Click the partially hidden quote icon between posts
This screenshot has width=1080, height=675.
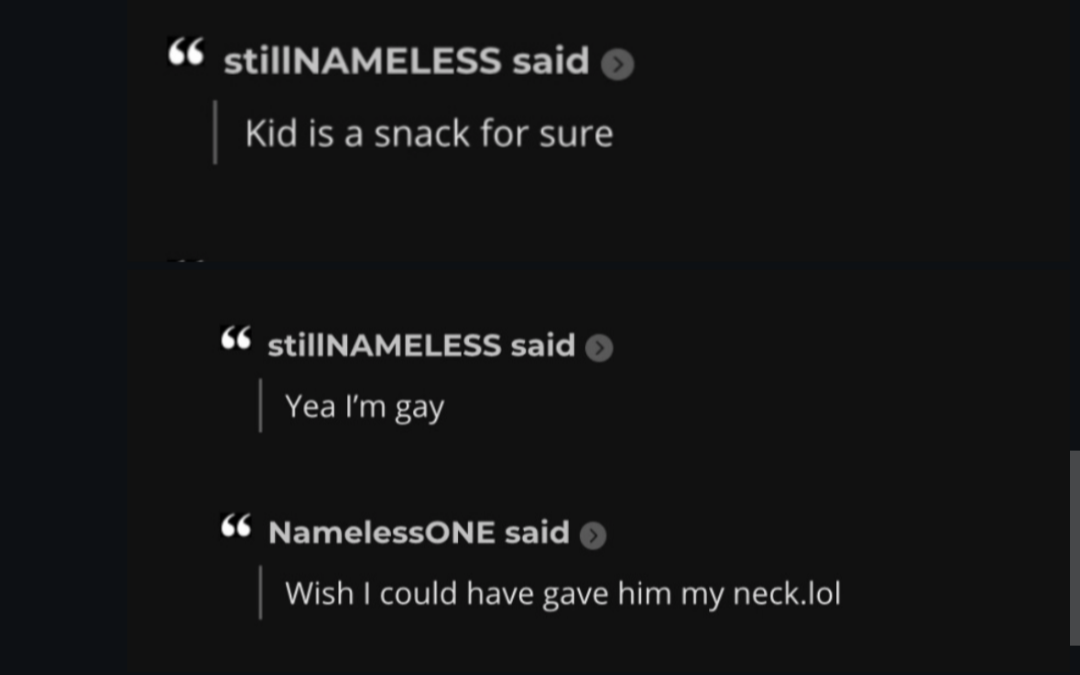186,261
